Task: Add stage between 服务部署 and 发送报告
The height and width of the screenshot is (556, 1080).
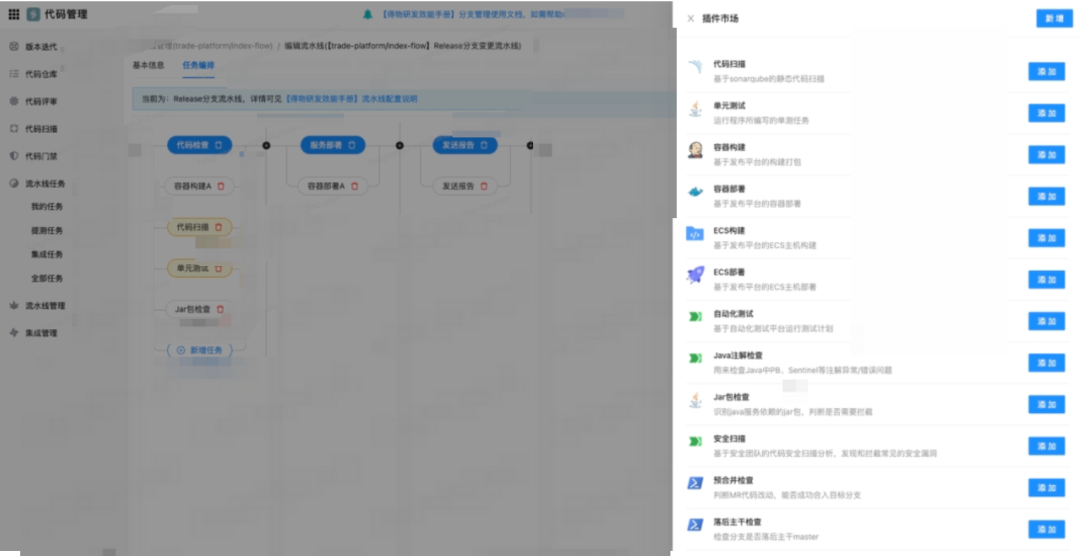Action: [399, 145]
